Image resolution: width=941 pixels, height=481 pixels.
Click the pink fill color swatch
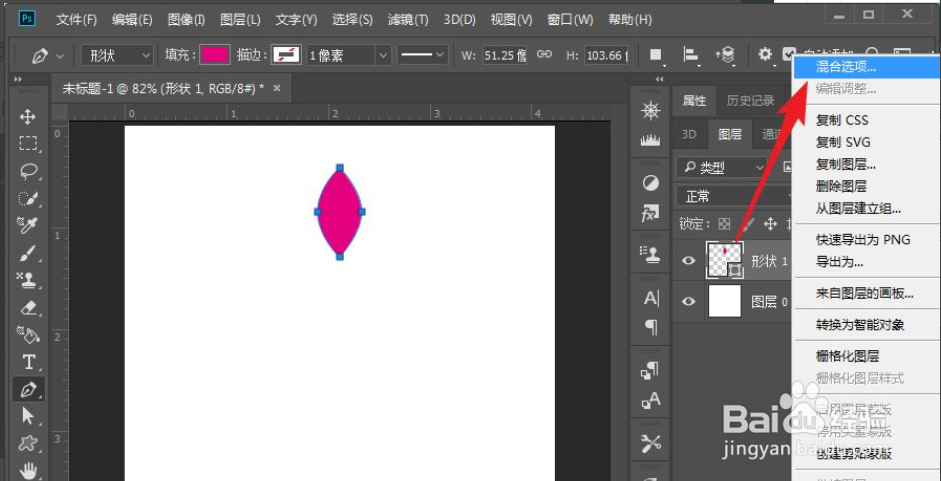click(x=215, y=55)
